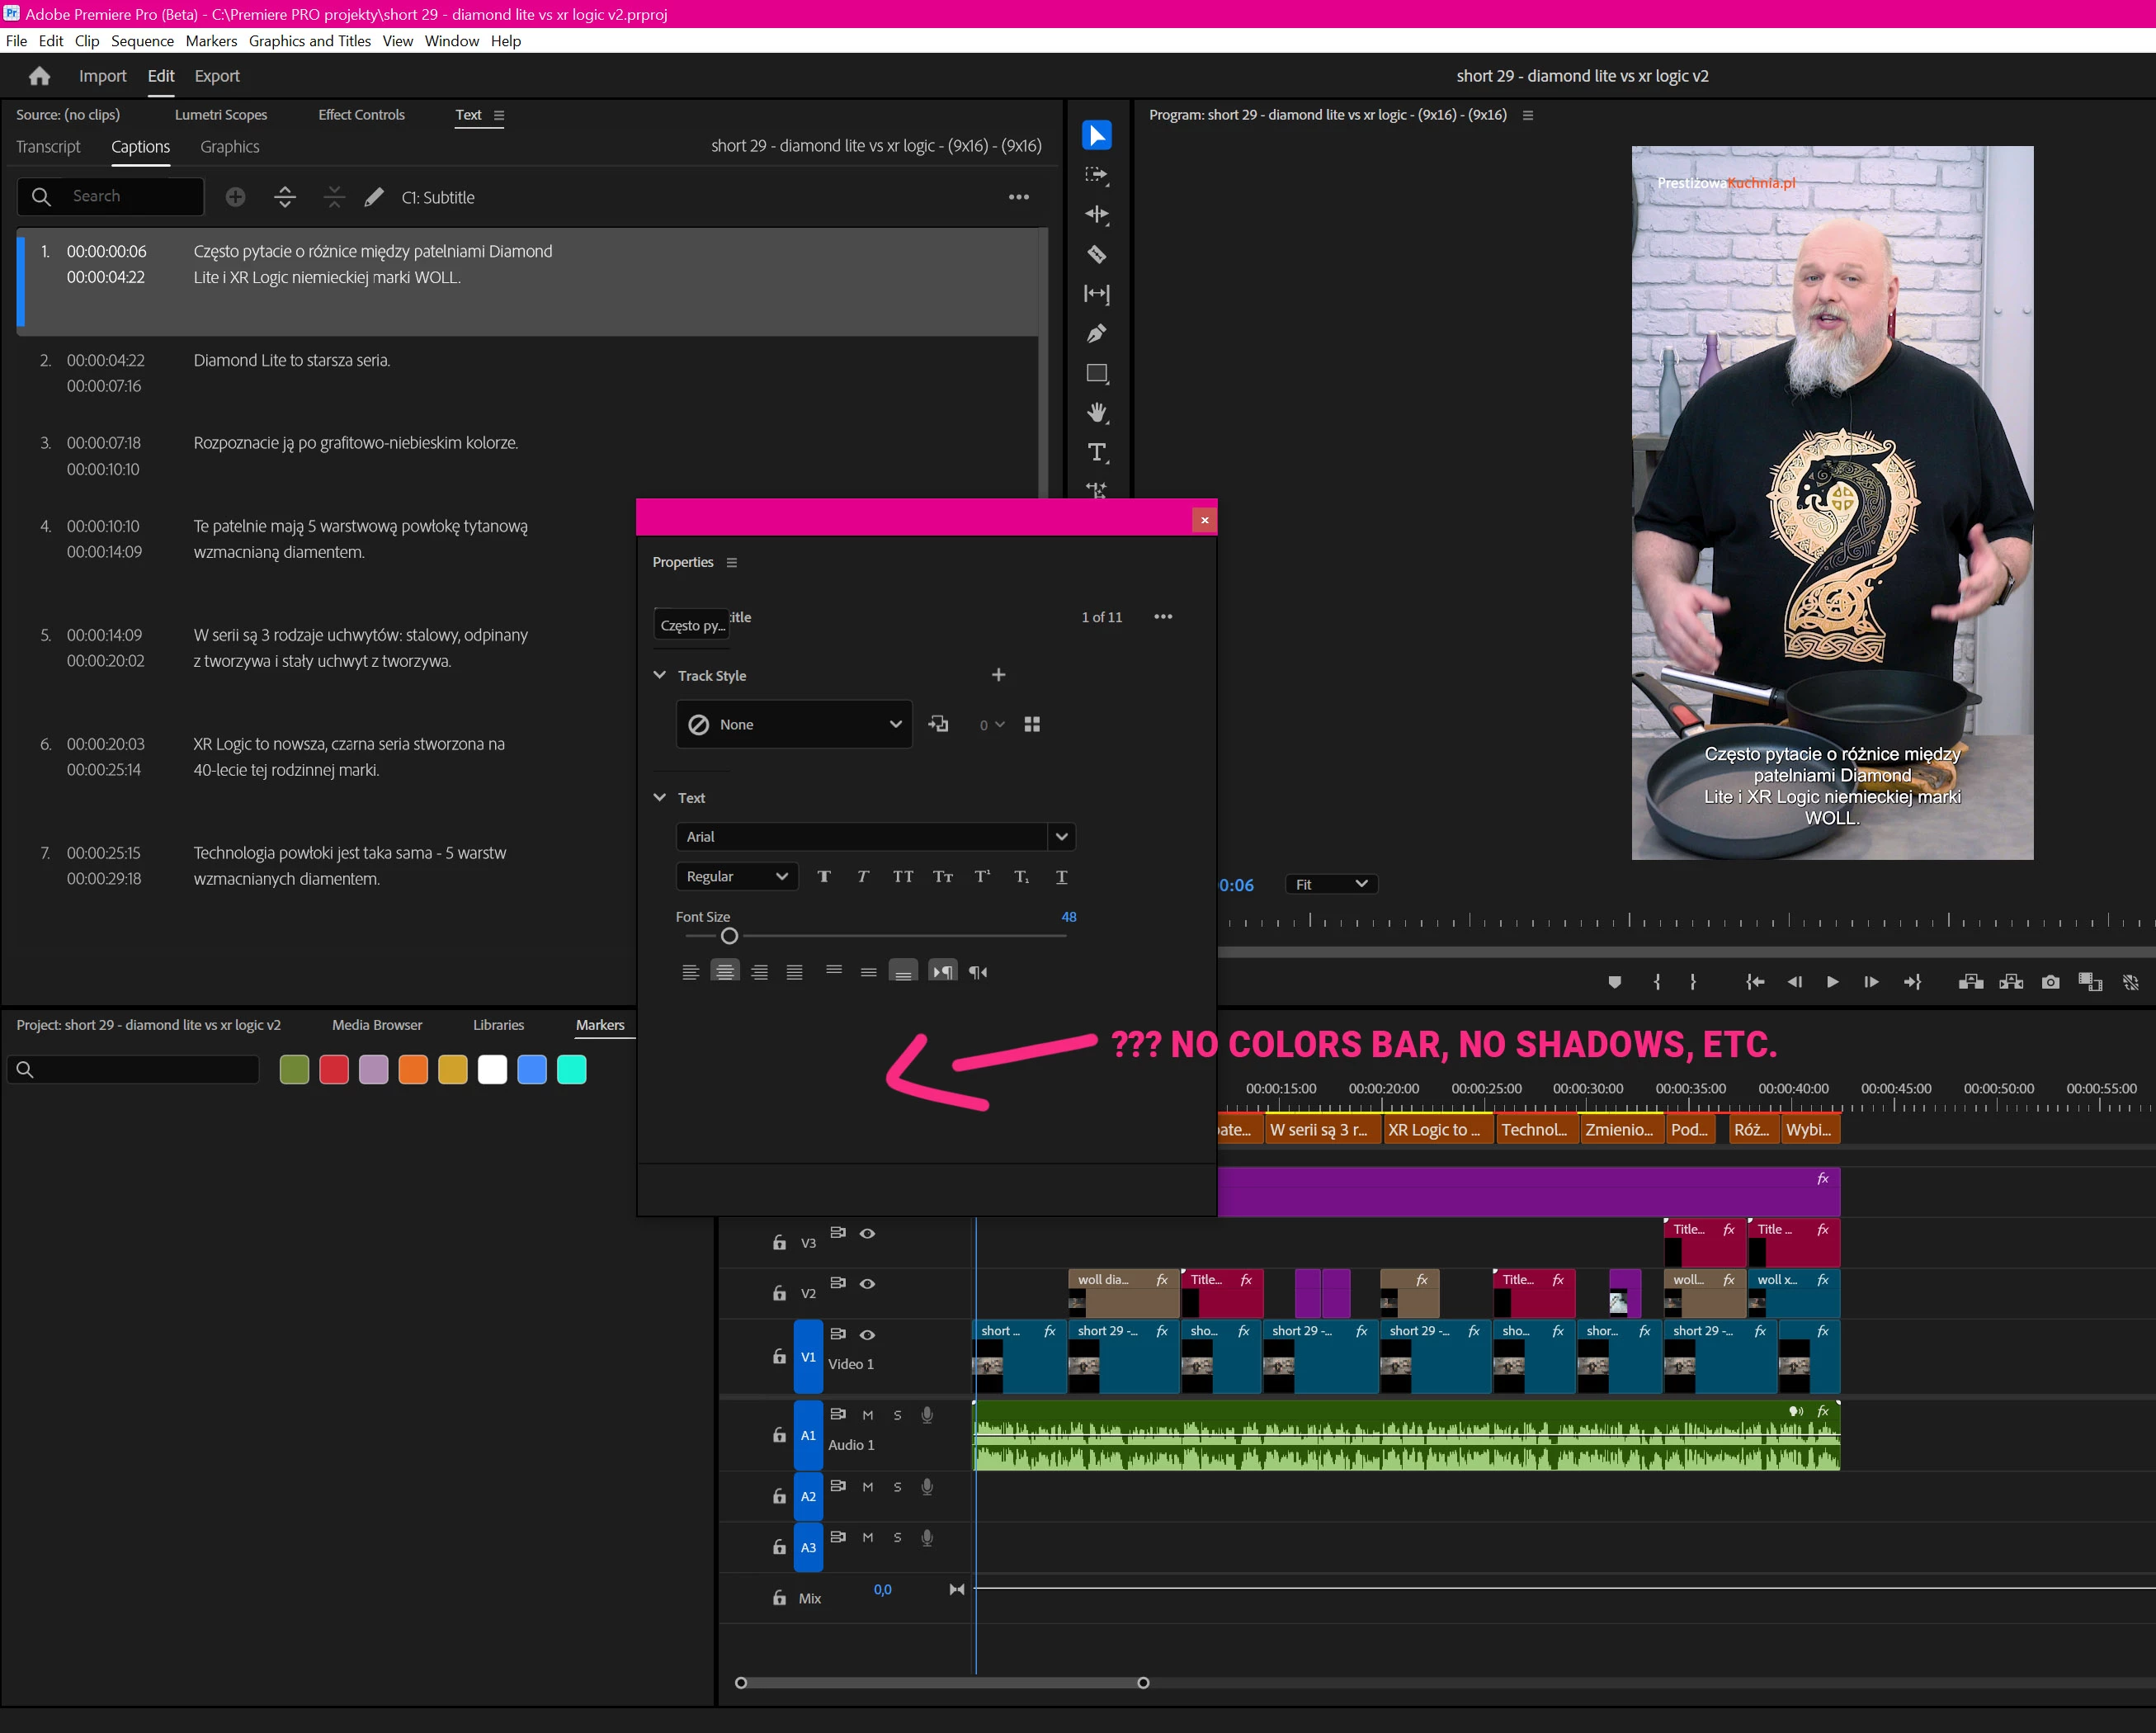Click the Export Frame camera icon

tap(2050, 982)
